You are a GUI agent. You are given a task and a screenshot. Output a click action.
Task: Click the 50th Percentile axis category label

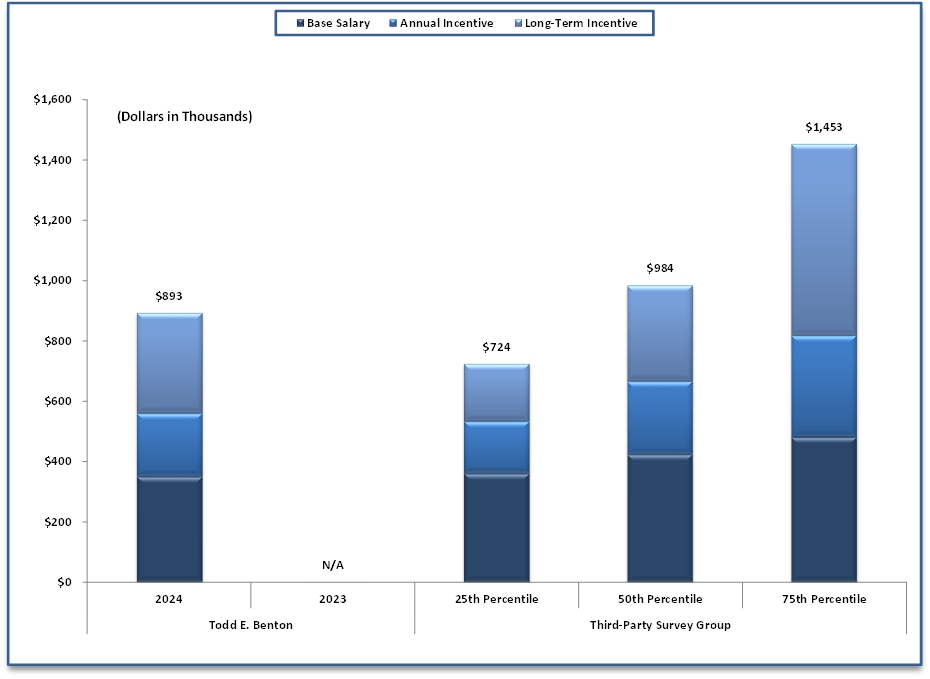click(660, 599)
